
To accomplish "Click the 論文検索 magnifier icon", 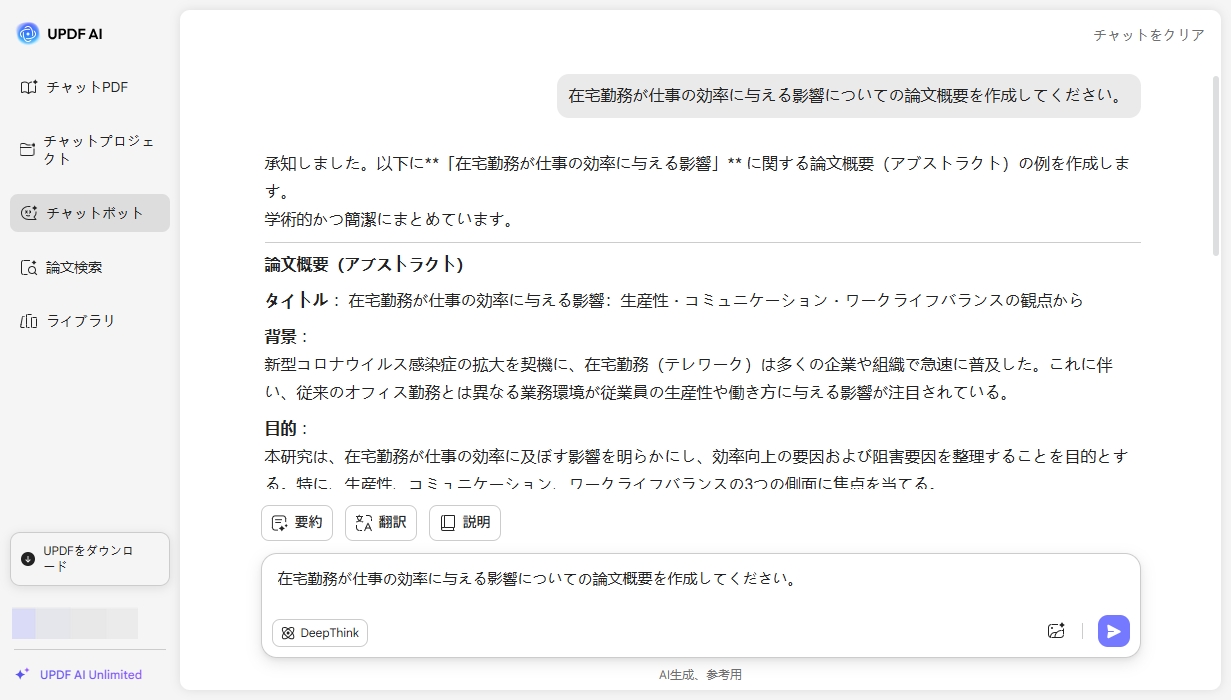I will tap(29, 268).
